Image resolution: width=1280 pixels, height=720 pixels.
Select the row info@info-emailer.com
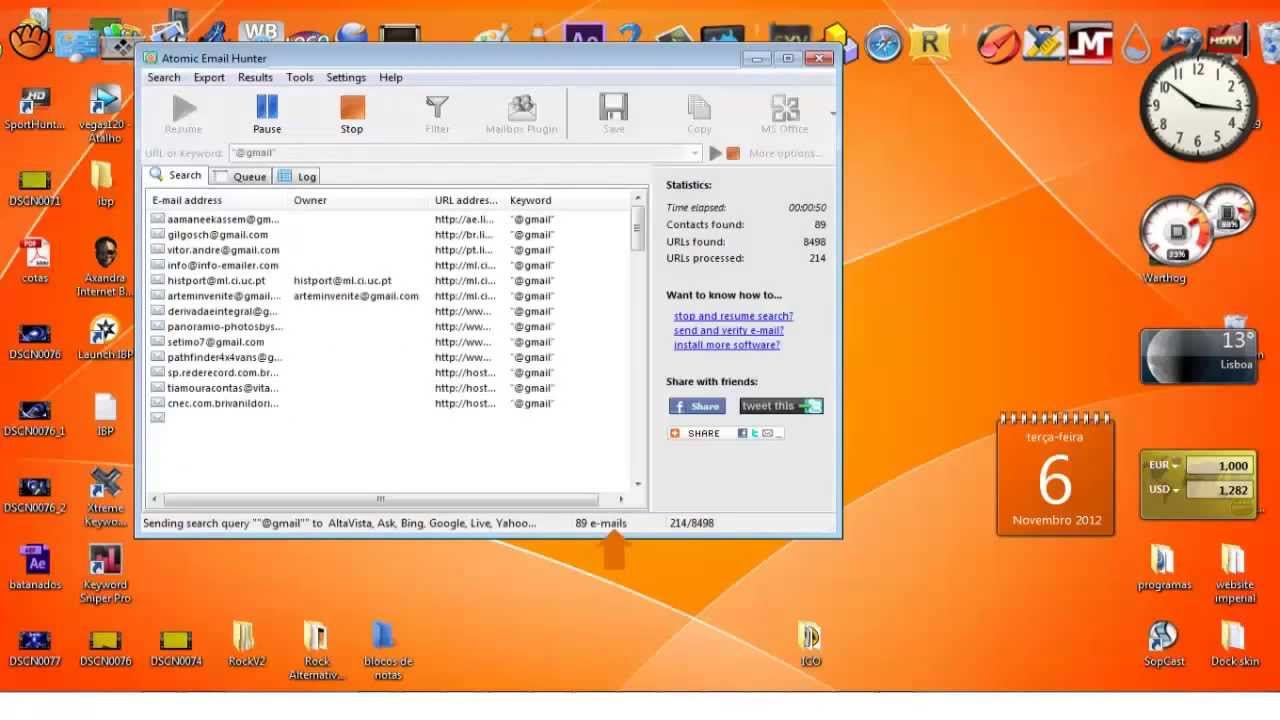pos(390,265)
